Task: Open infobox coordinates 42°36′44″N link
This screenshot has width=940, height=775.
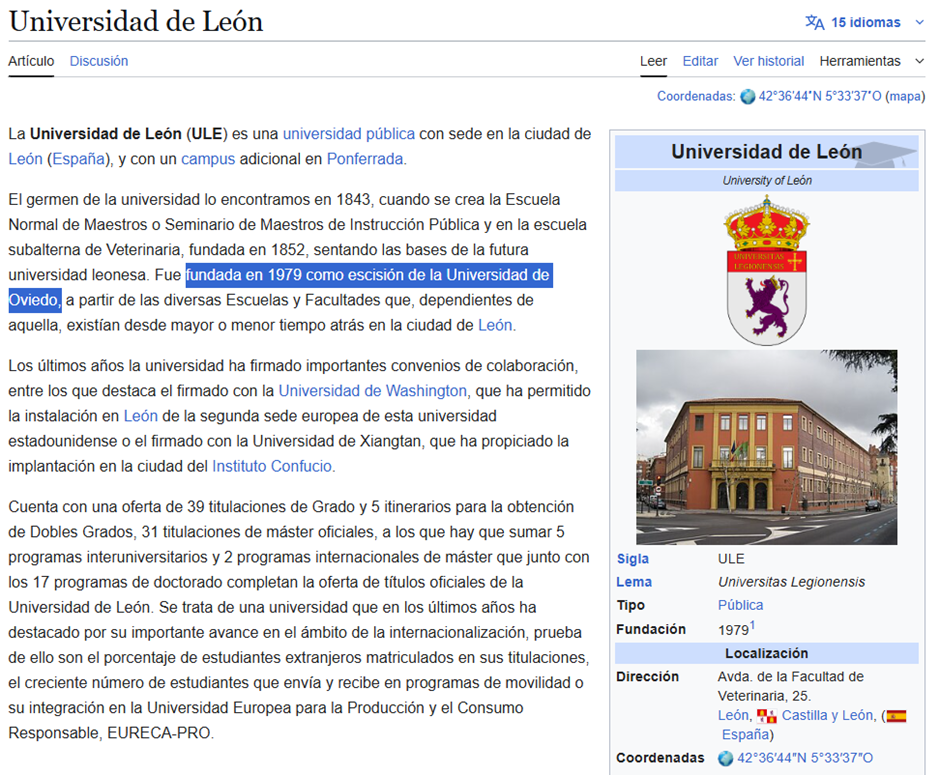Action: click(x=805, y=758)
